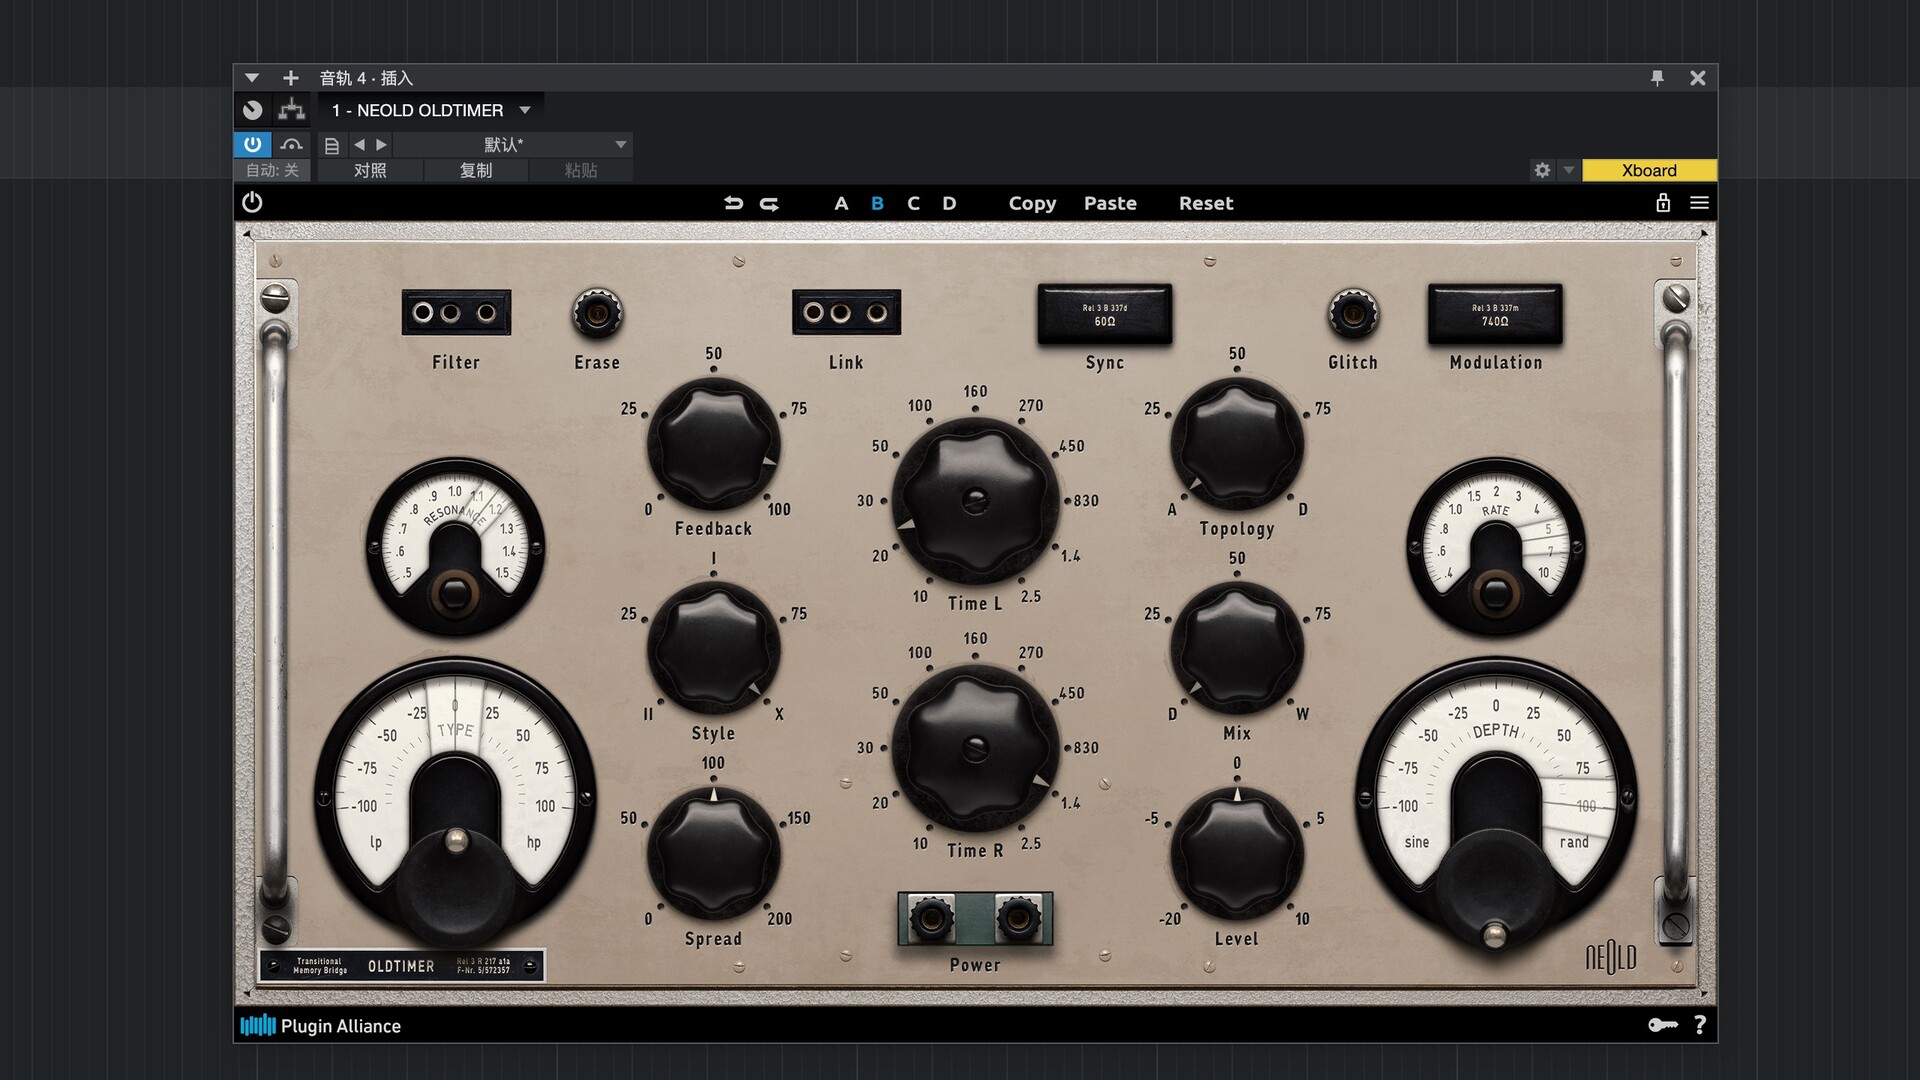
Task: Click the lock icon in plugin toolbar
Action: coord(1663,203)
